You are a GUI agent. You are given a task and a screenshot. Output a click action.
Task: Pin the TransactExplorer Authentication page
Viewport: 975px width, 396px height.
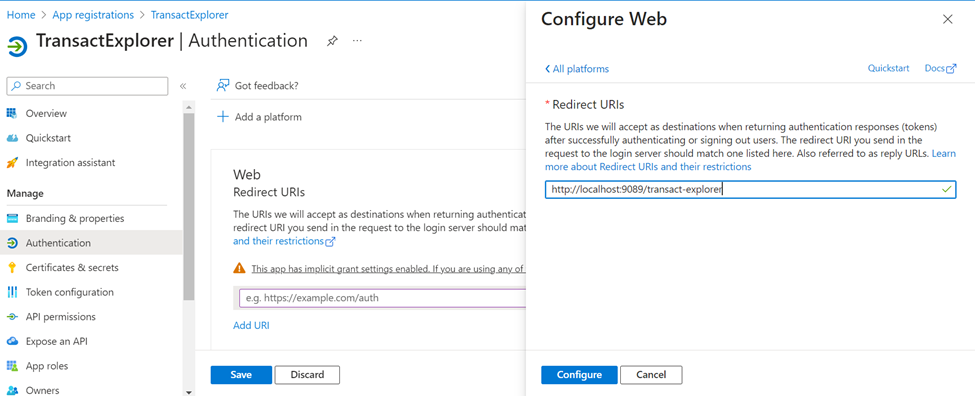pyautogui.click(x=333, y=41)
